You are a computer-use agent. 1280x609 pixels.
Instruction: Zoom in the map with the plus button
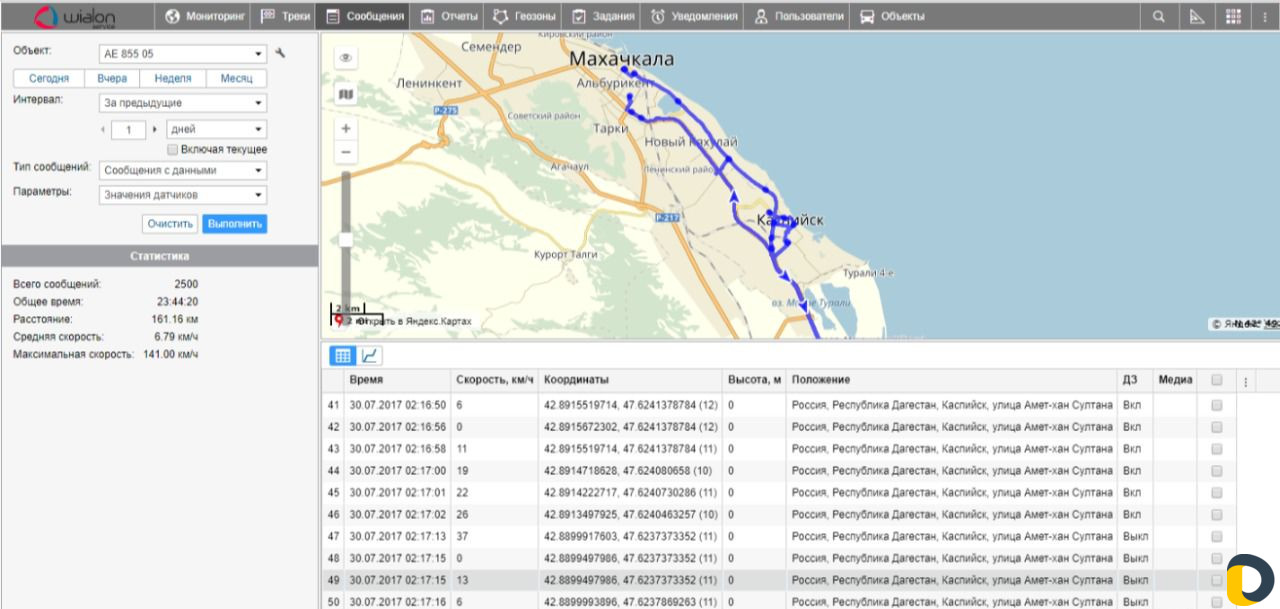[346, 129]
